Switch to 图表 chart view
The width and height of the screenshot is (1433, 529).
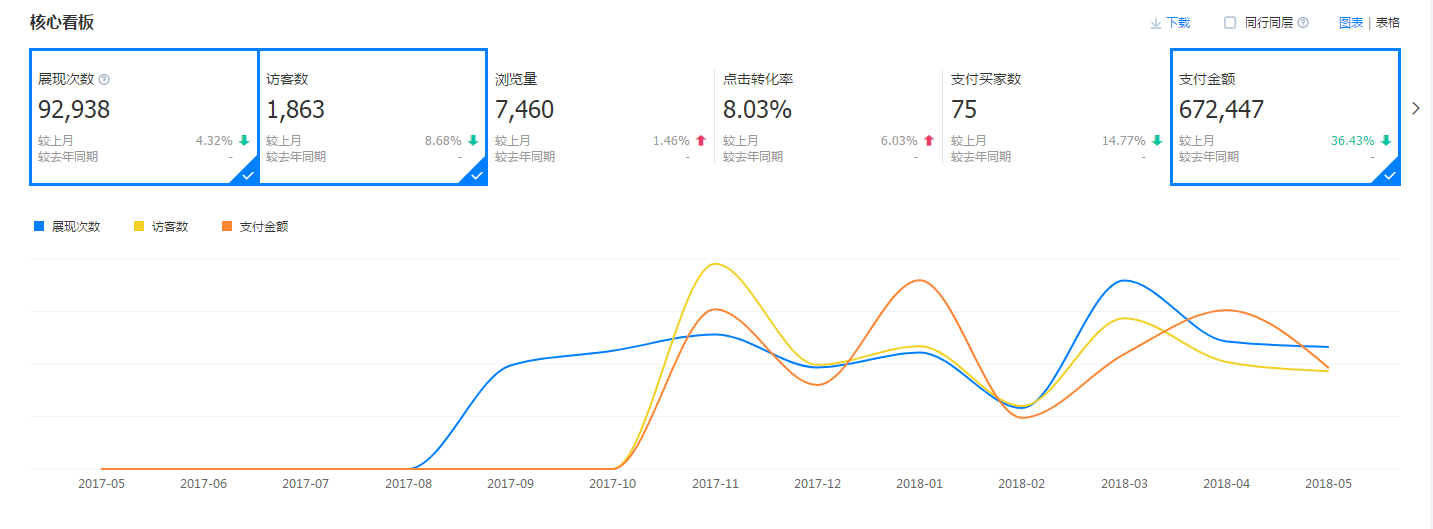[1351, 23]
